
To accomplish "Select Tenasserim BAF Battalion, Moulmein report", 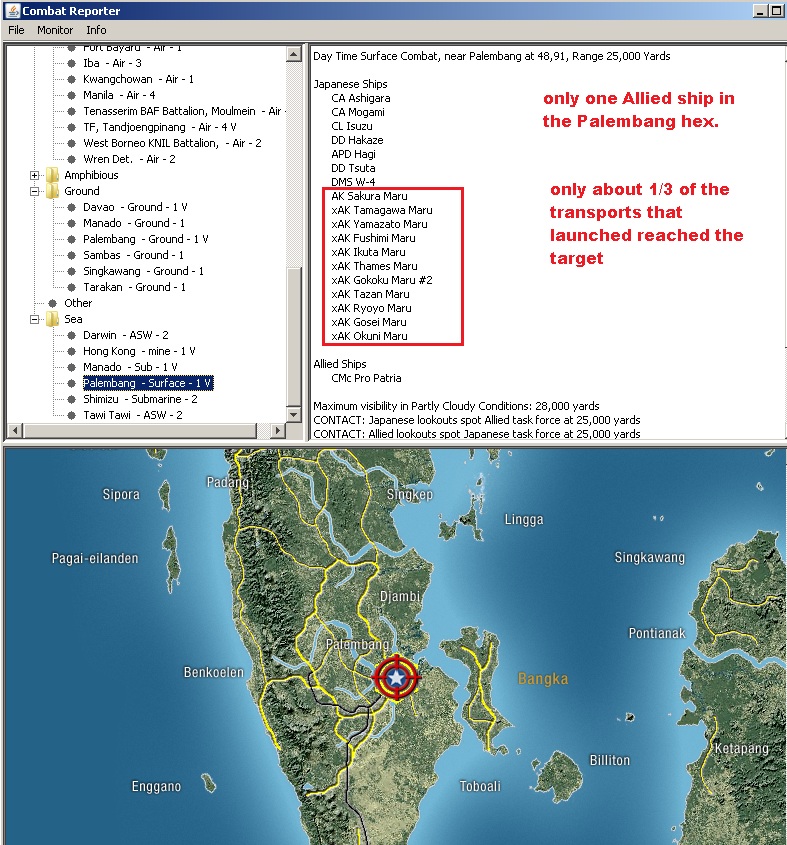I will coord(182,111).
